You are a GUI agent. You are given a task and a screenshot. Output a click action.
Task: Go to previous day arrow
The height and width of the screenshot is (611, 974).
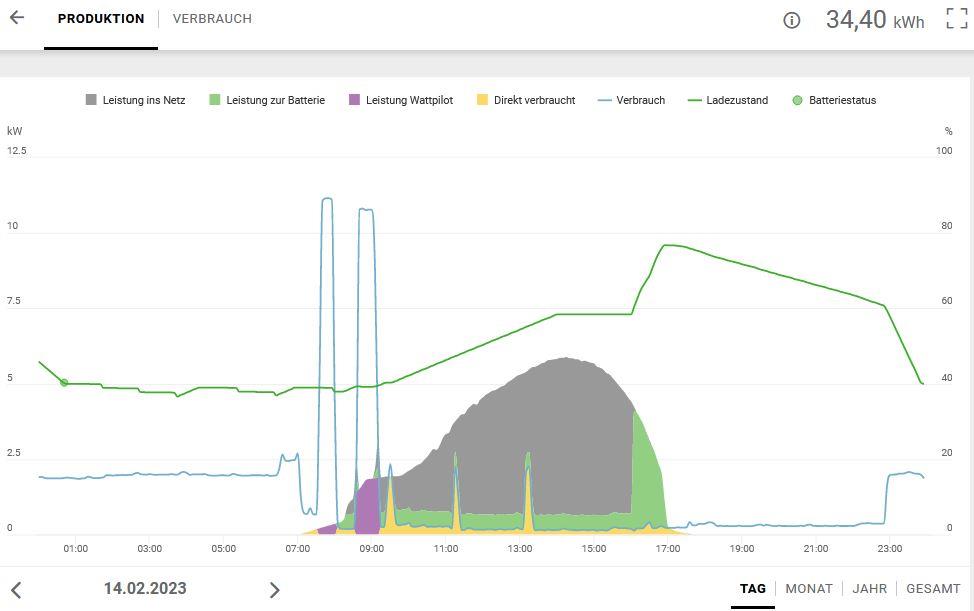click(16, 590)
